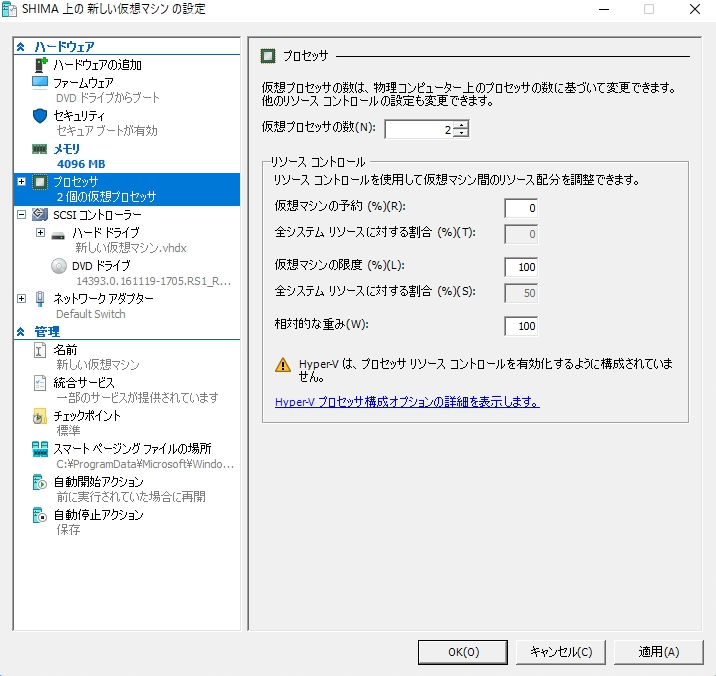Click the VM reserve (%) field
The width and height of the screenshot is (716, 676).
tap(521, 208)
